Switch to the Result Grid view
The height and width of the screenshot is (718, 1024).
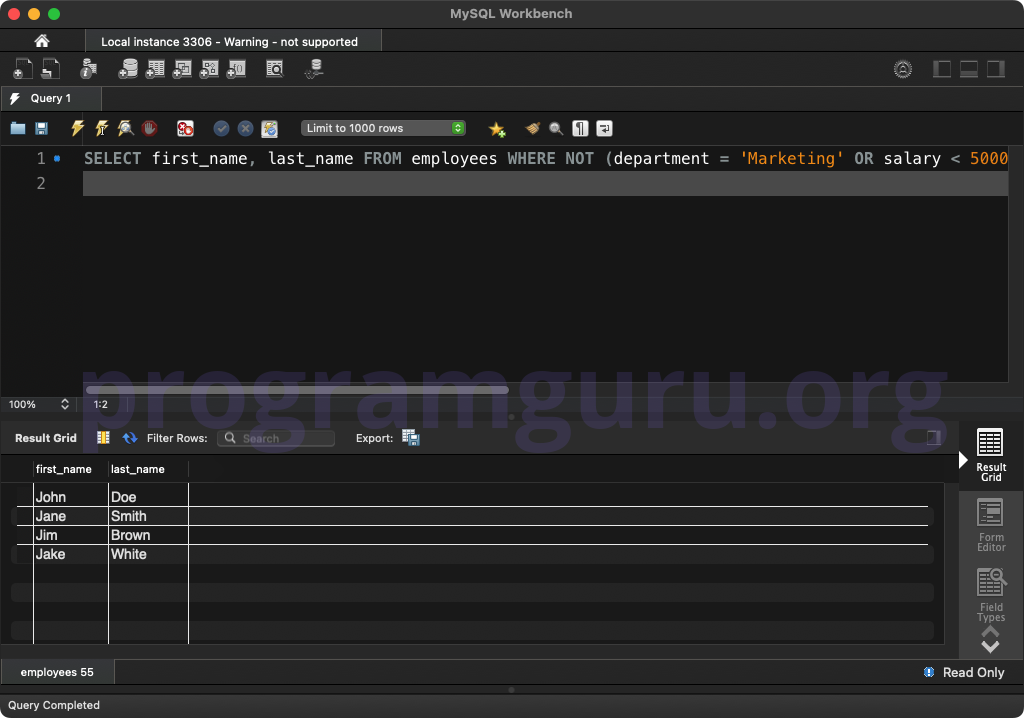tap(990, 455)
